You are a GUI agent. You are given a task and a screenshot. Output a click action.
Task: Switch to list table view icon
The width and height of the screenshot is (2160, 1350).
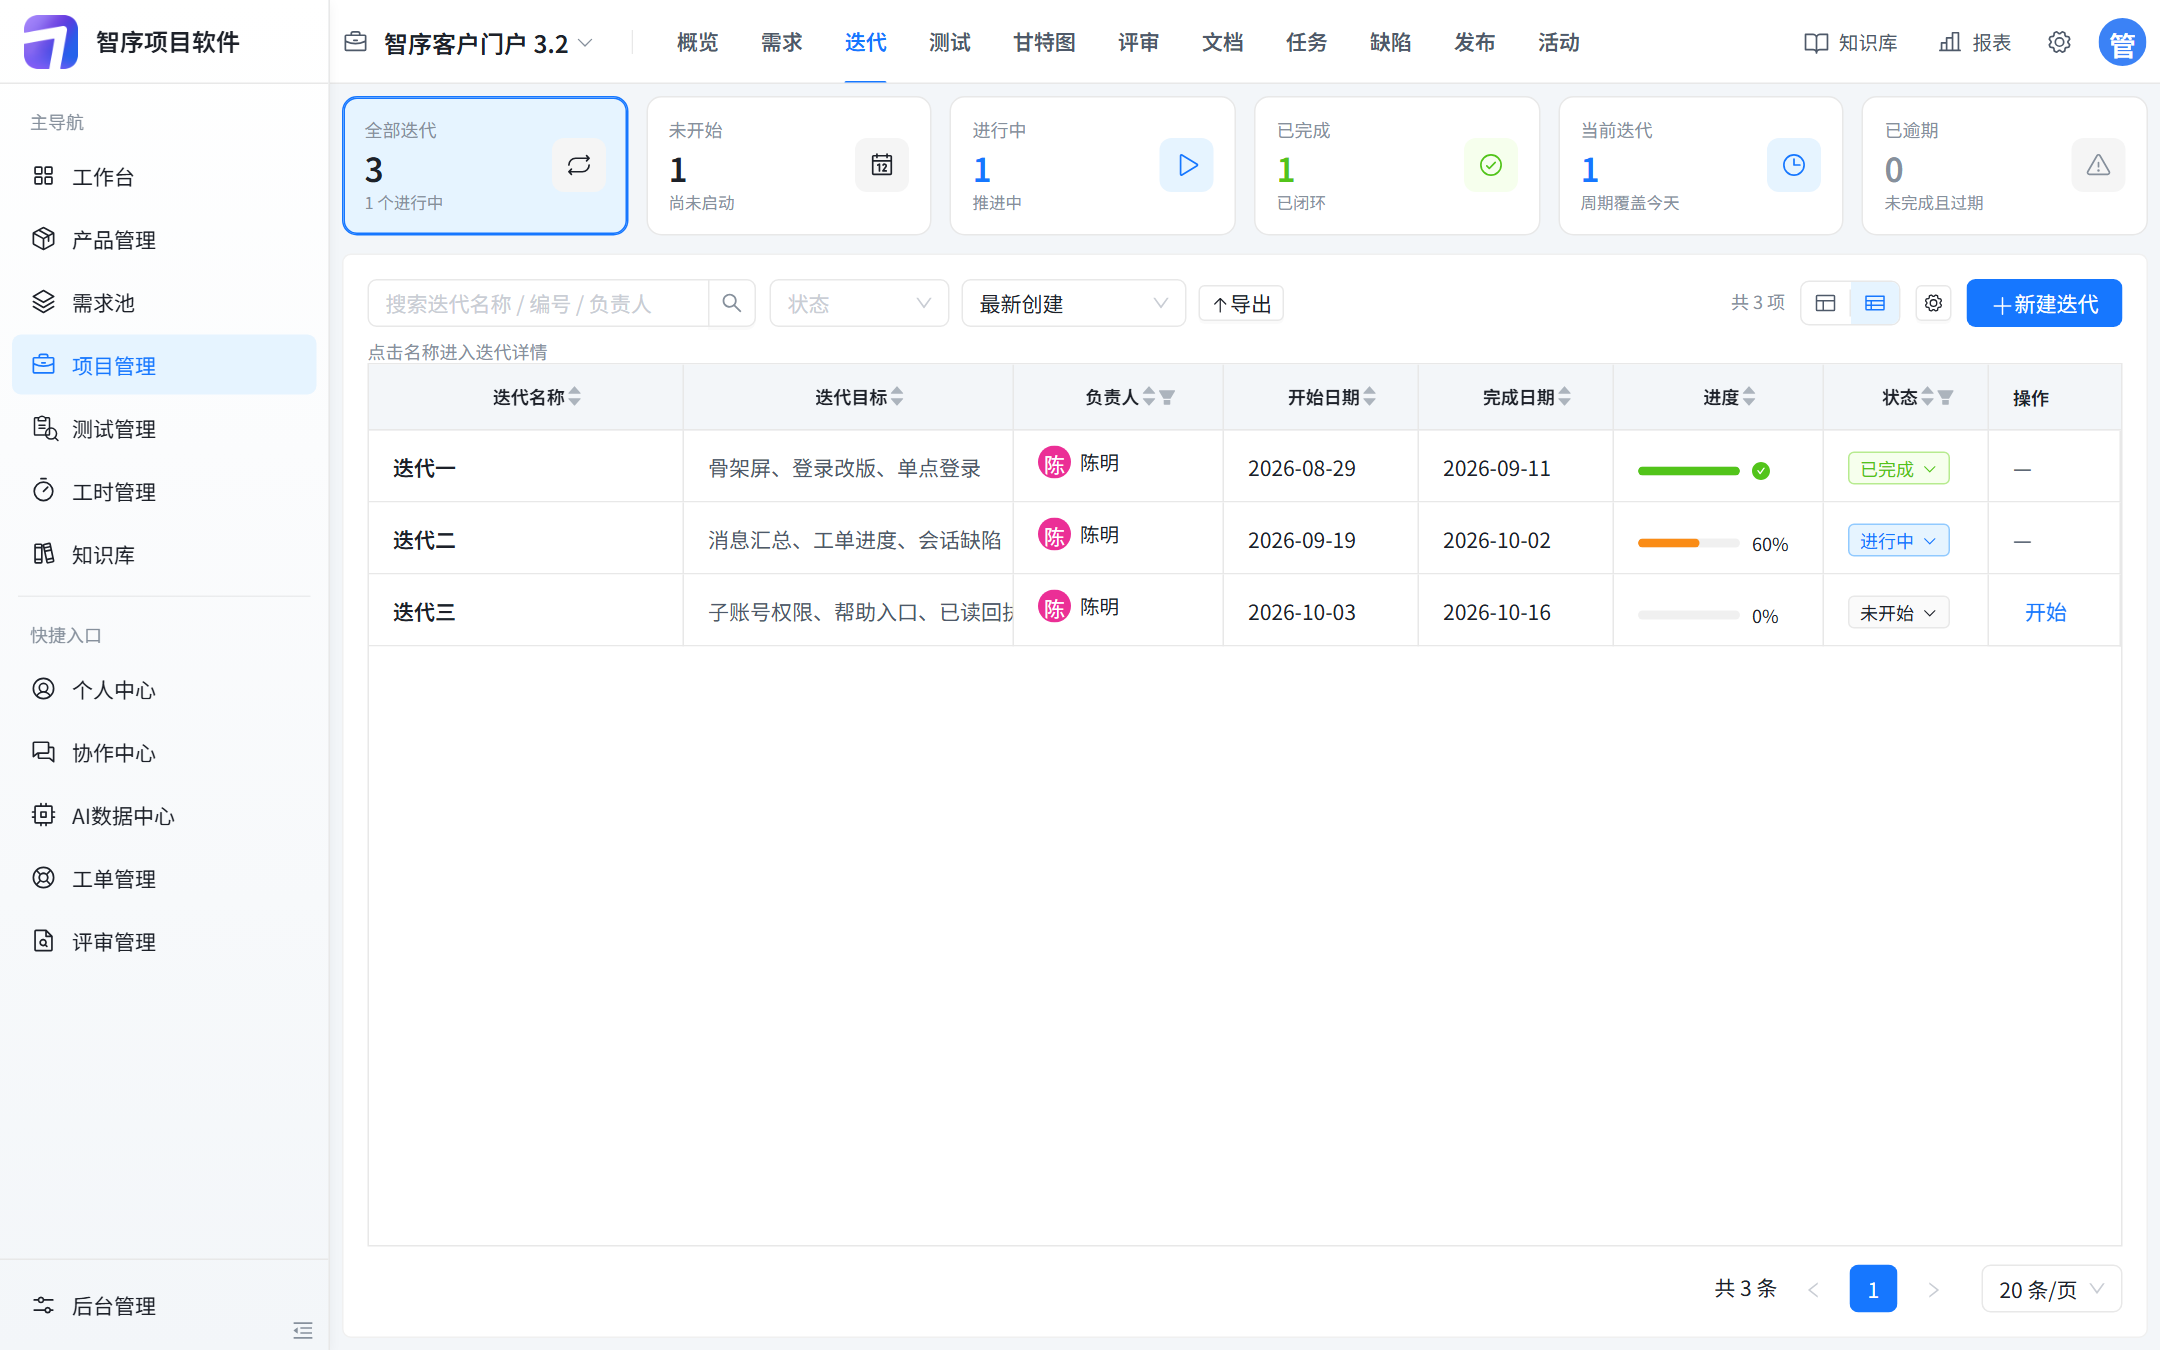pos(1875,303)
